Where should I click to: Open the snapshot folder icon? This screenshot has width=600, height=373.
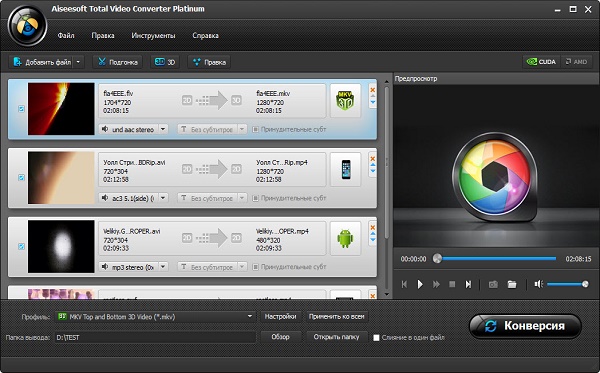point(512,284)
